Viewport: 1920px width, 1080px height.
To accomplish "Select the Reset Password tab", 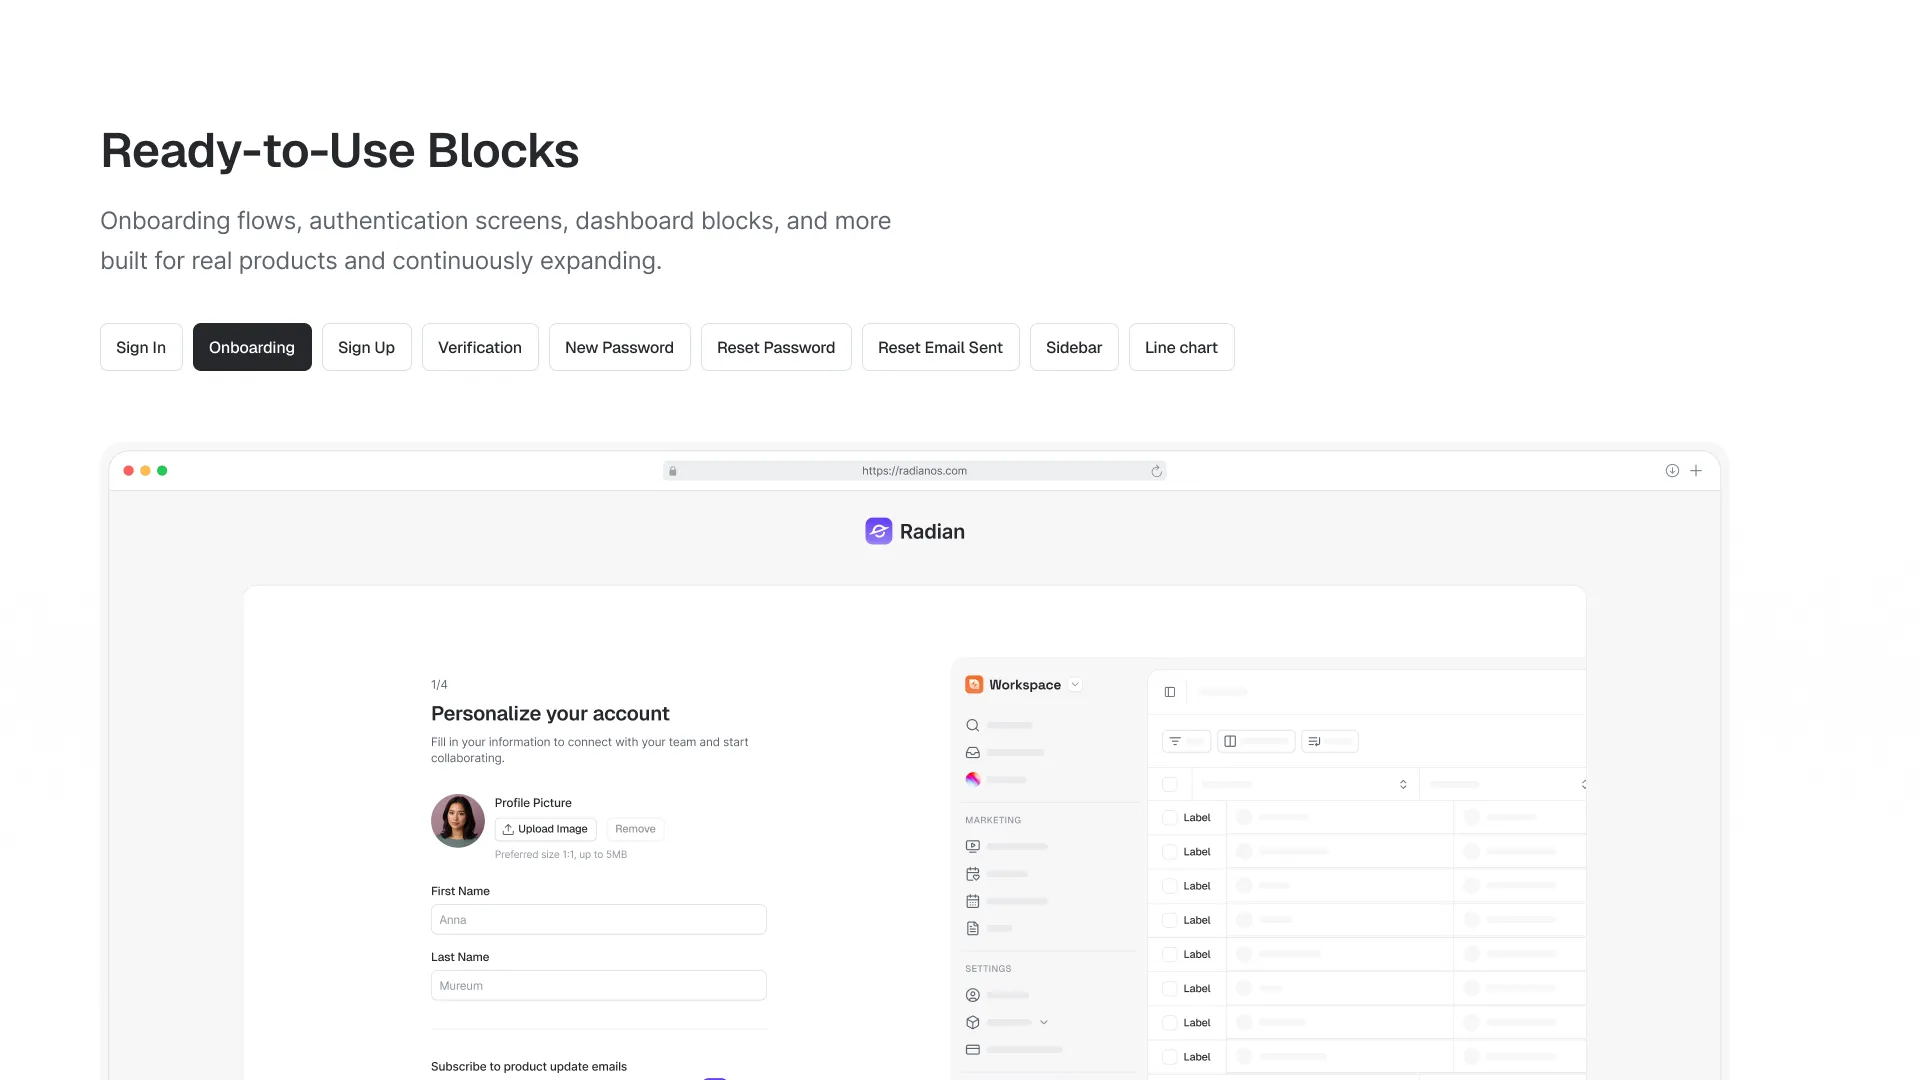I will [776, 347].
